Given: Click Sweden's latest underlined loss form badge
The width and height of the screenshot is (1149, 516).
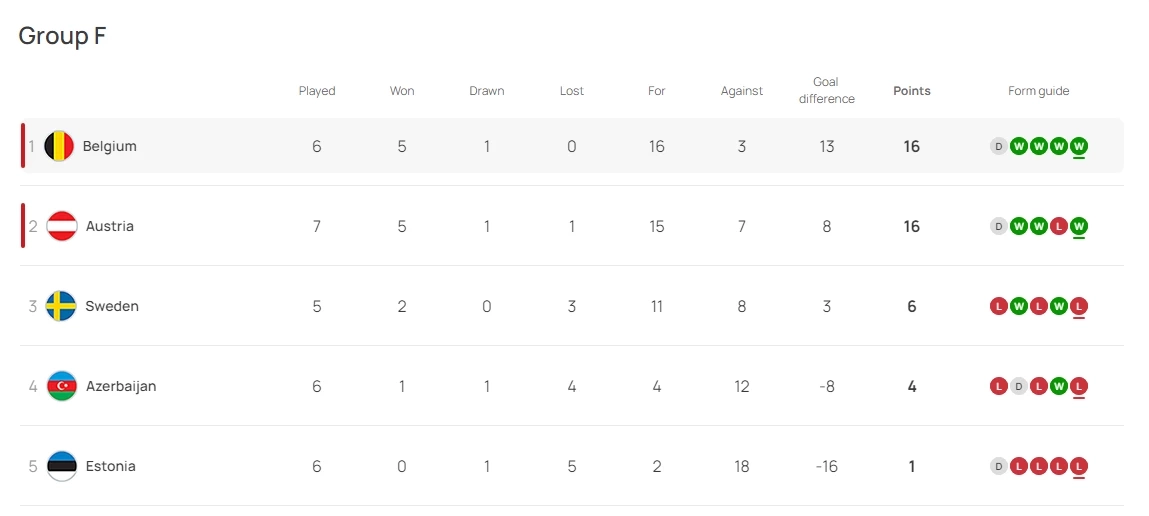Looking at the screenshot, I should pyautogui.click(x=1078, y=306).
